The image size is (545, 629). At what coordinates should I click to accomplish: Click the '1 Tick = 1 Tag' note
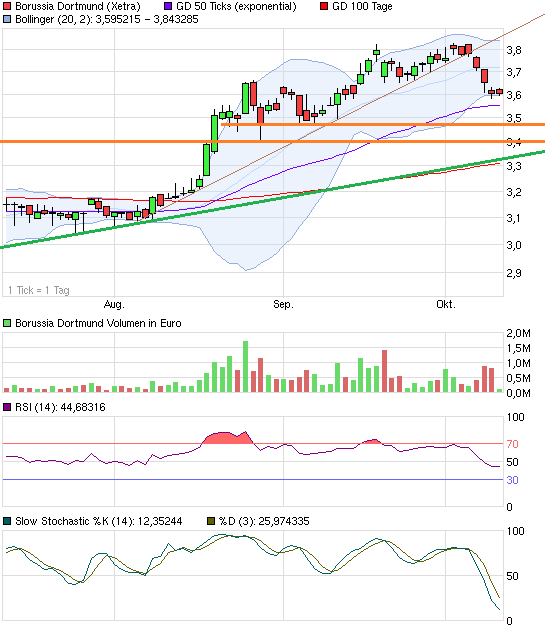39,290
